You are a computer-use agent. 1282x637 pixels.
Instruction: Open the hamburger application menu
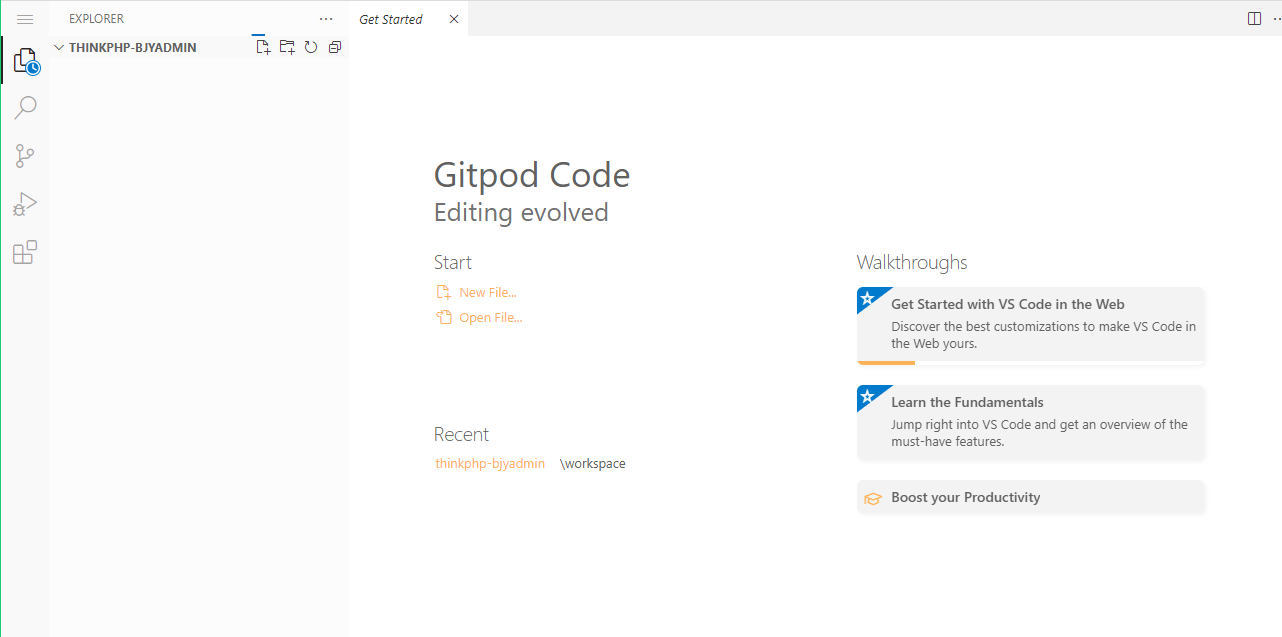25,19
